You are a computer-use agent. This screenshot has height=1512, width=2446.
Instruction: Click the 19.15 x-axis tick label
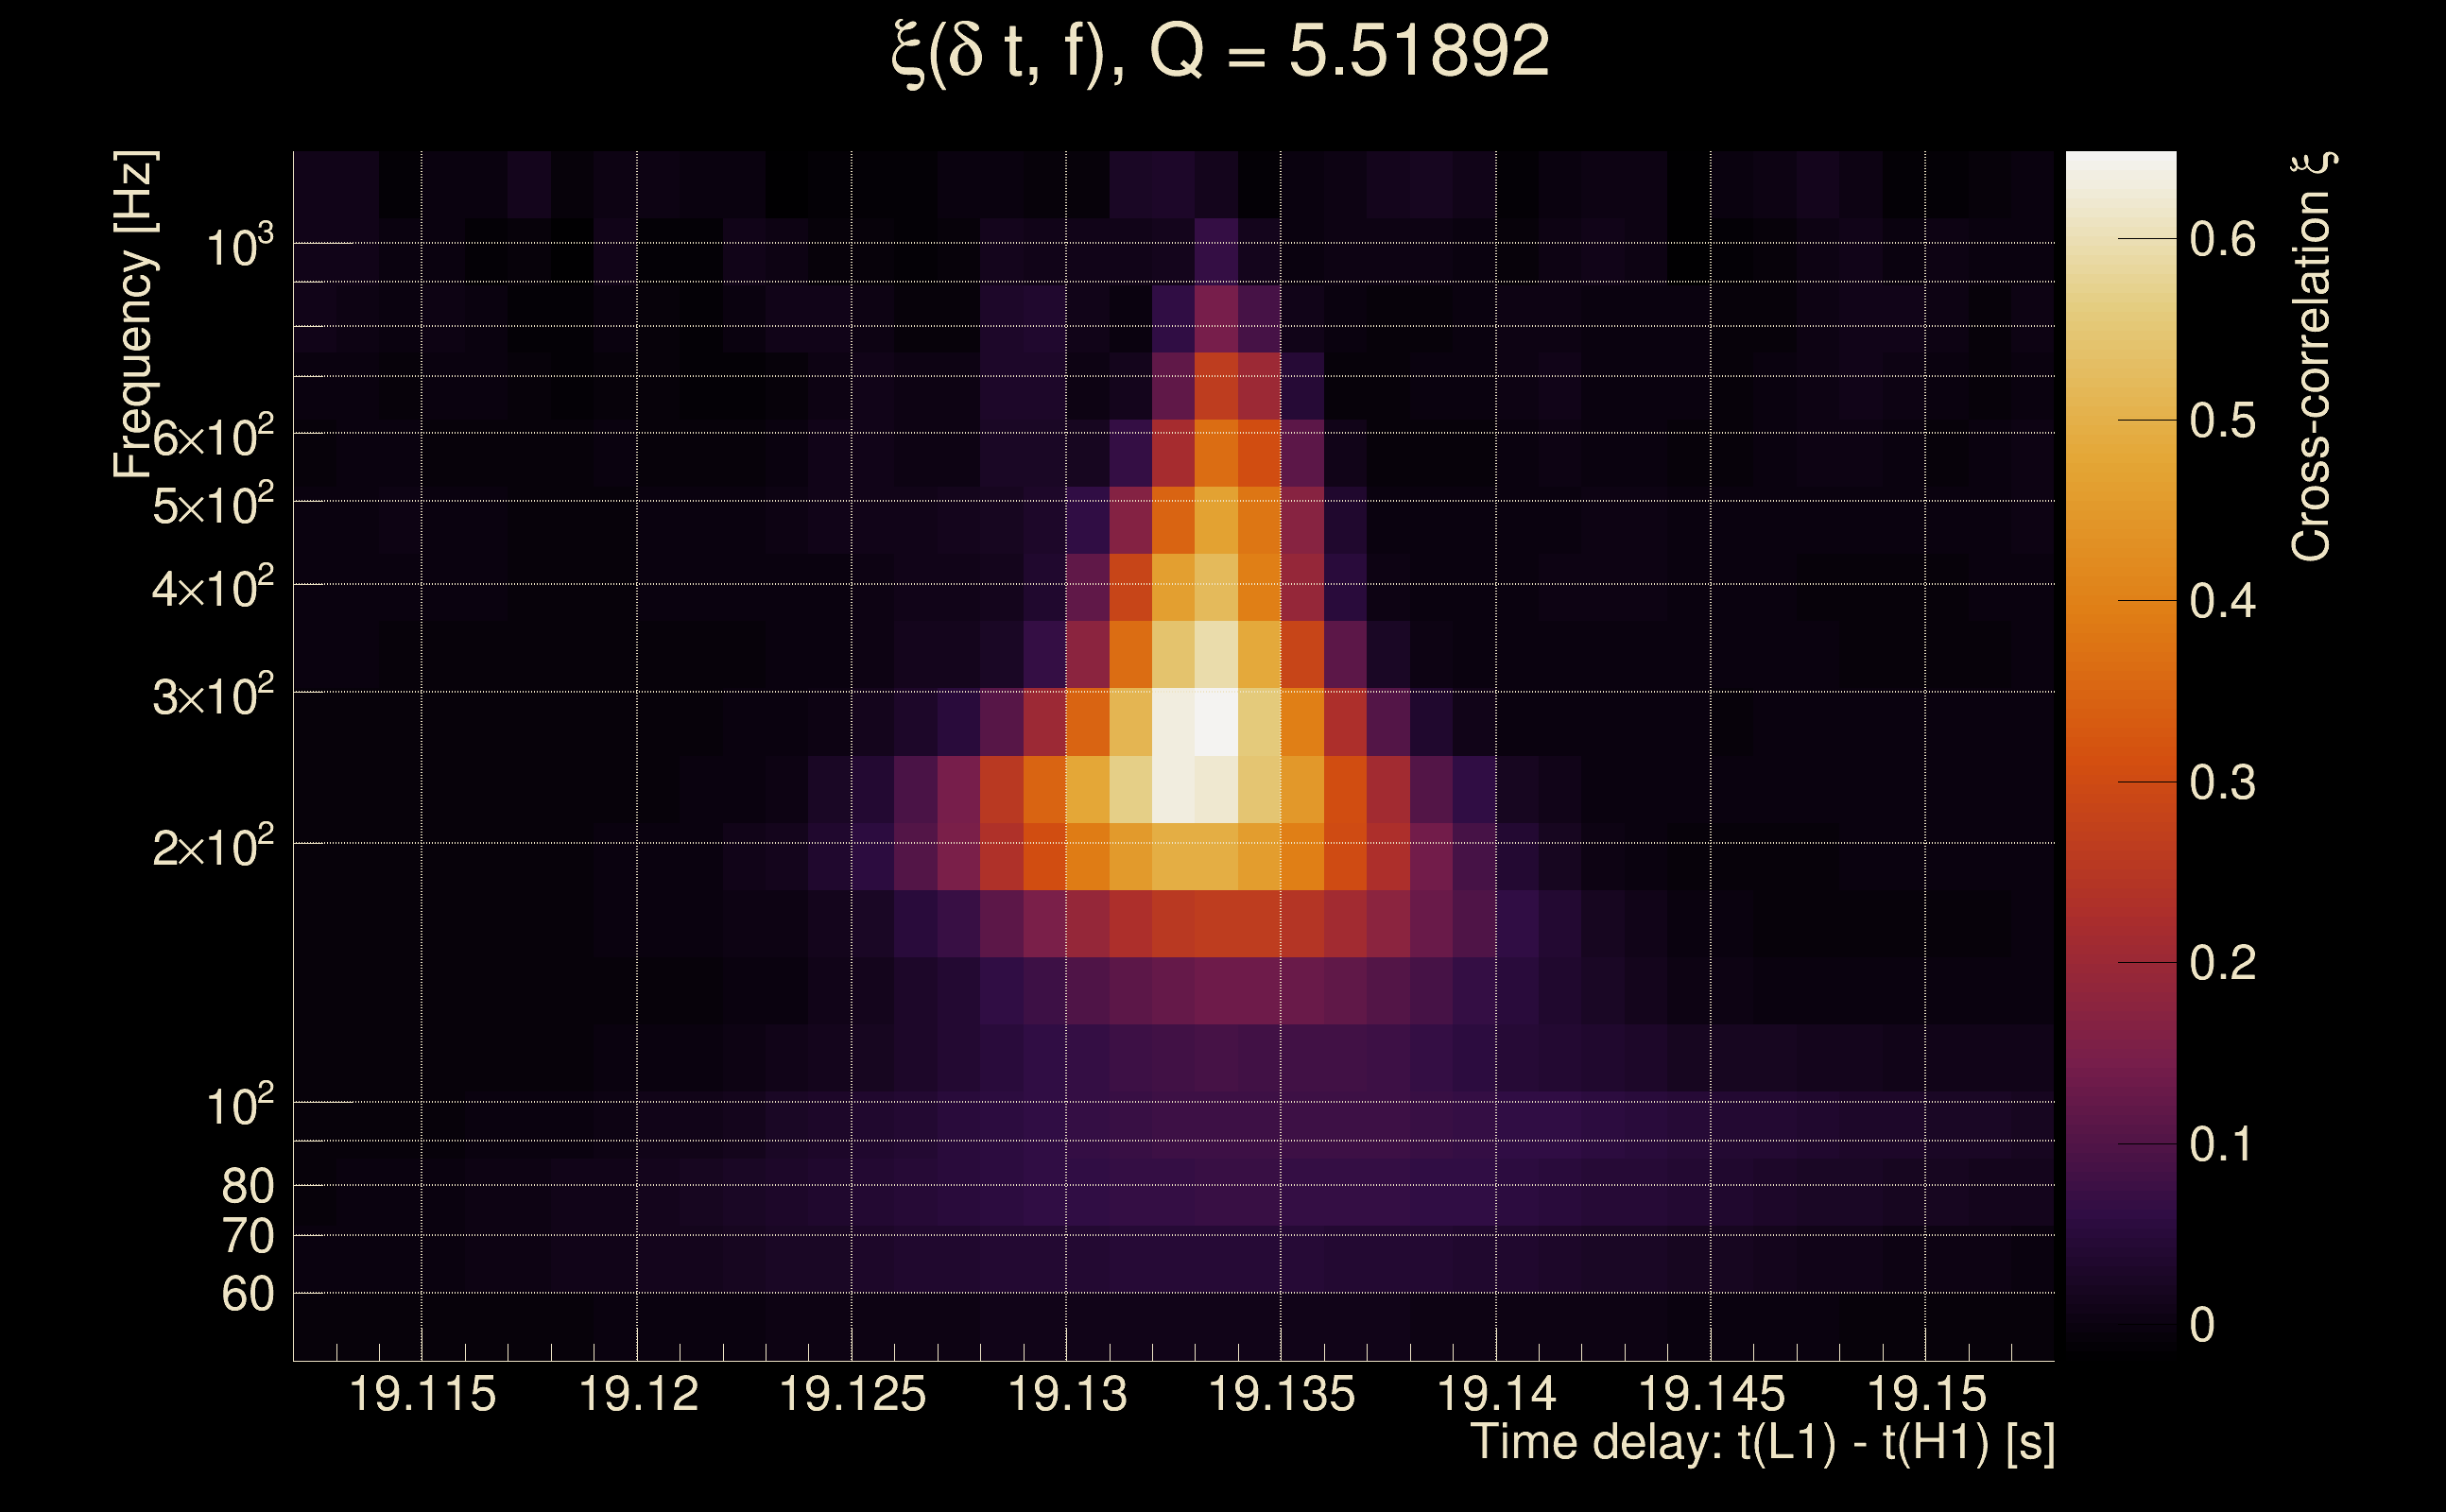[1926, 1395]
